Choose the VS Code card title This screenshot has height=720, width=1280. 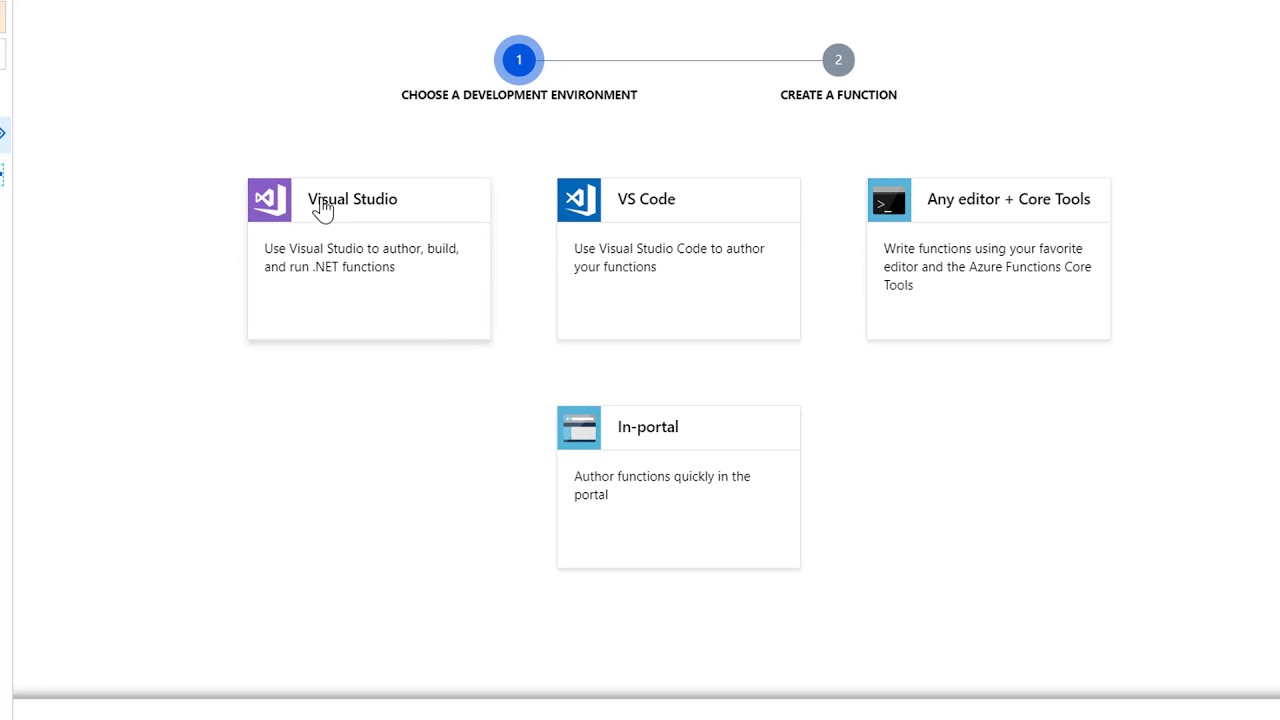pyautogui.click(x=646, y=199)
